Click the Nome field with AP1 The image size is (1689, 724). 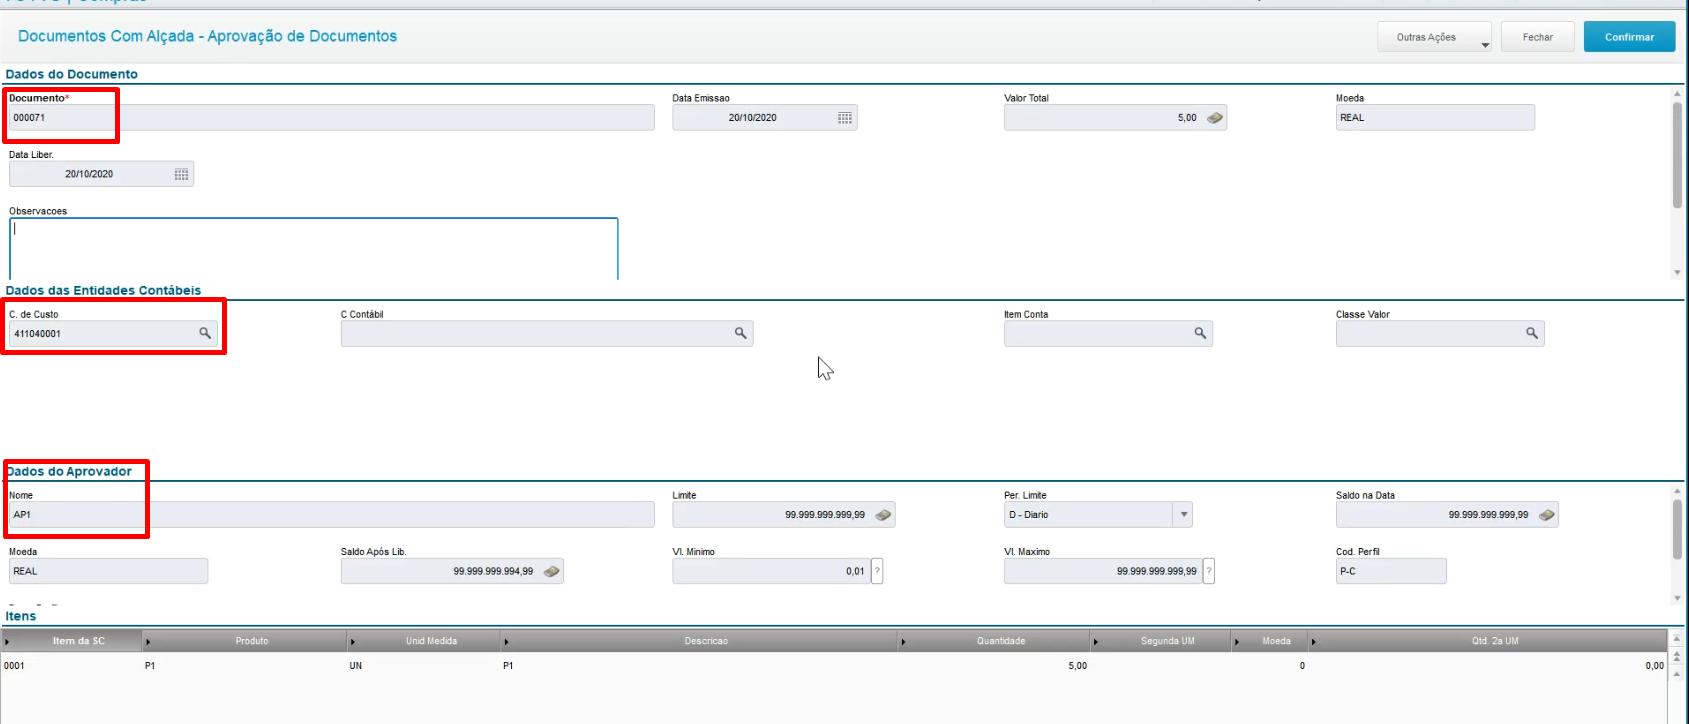click(x=332, y=515)
